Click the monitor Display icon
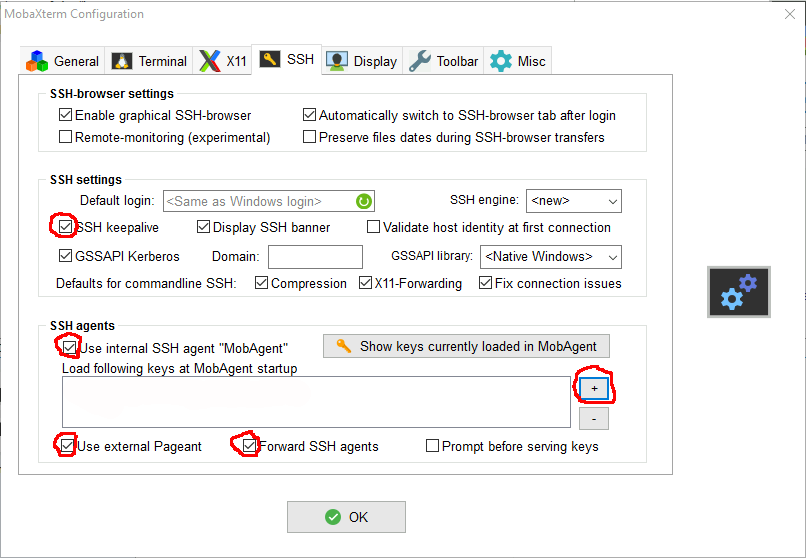 point(337,61)
